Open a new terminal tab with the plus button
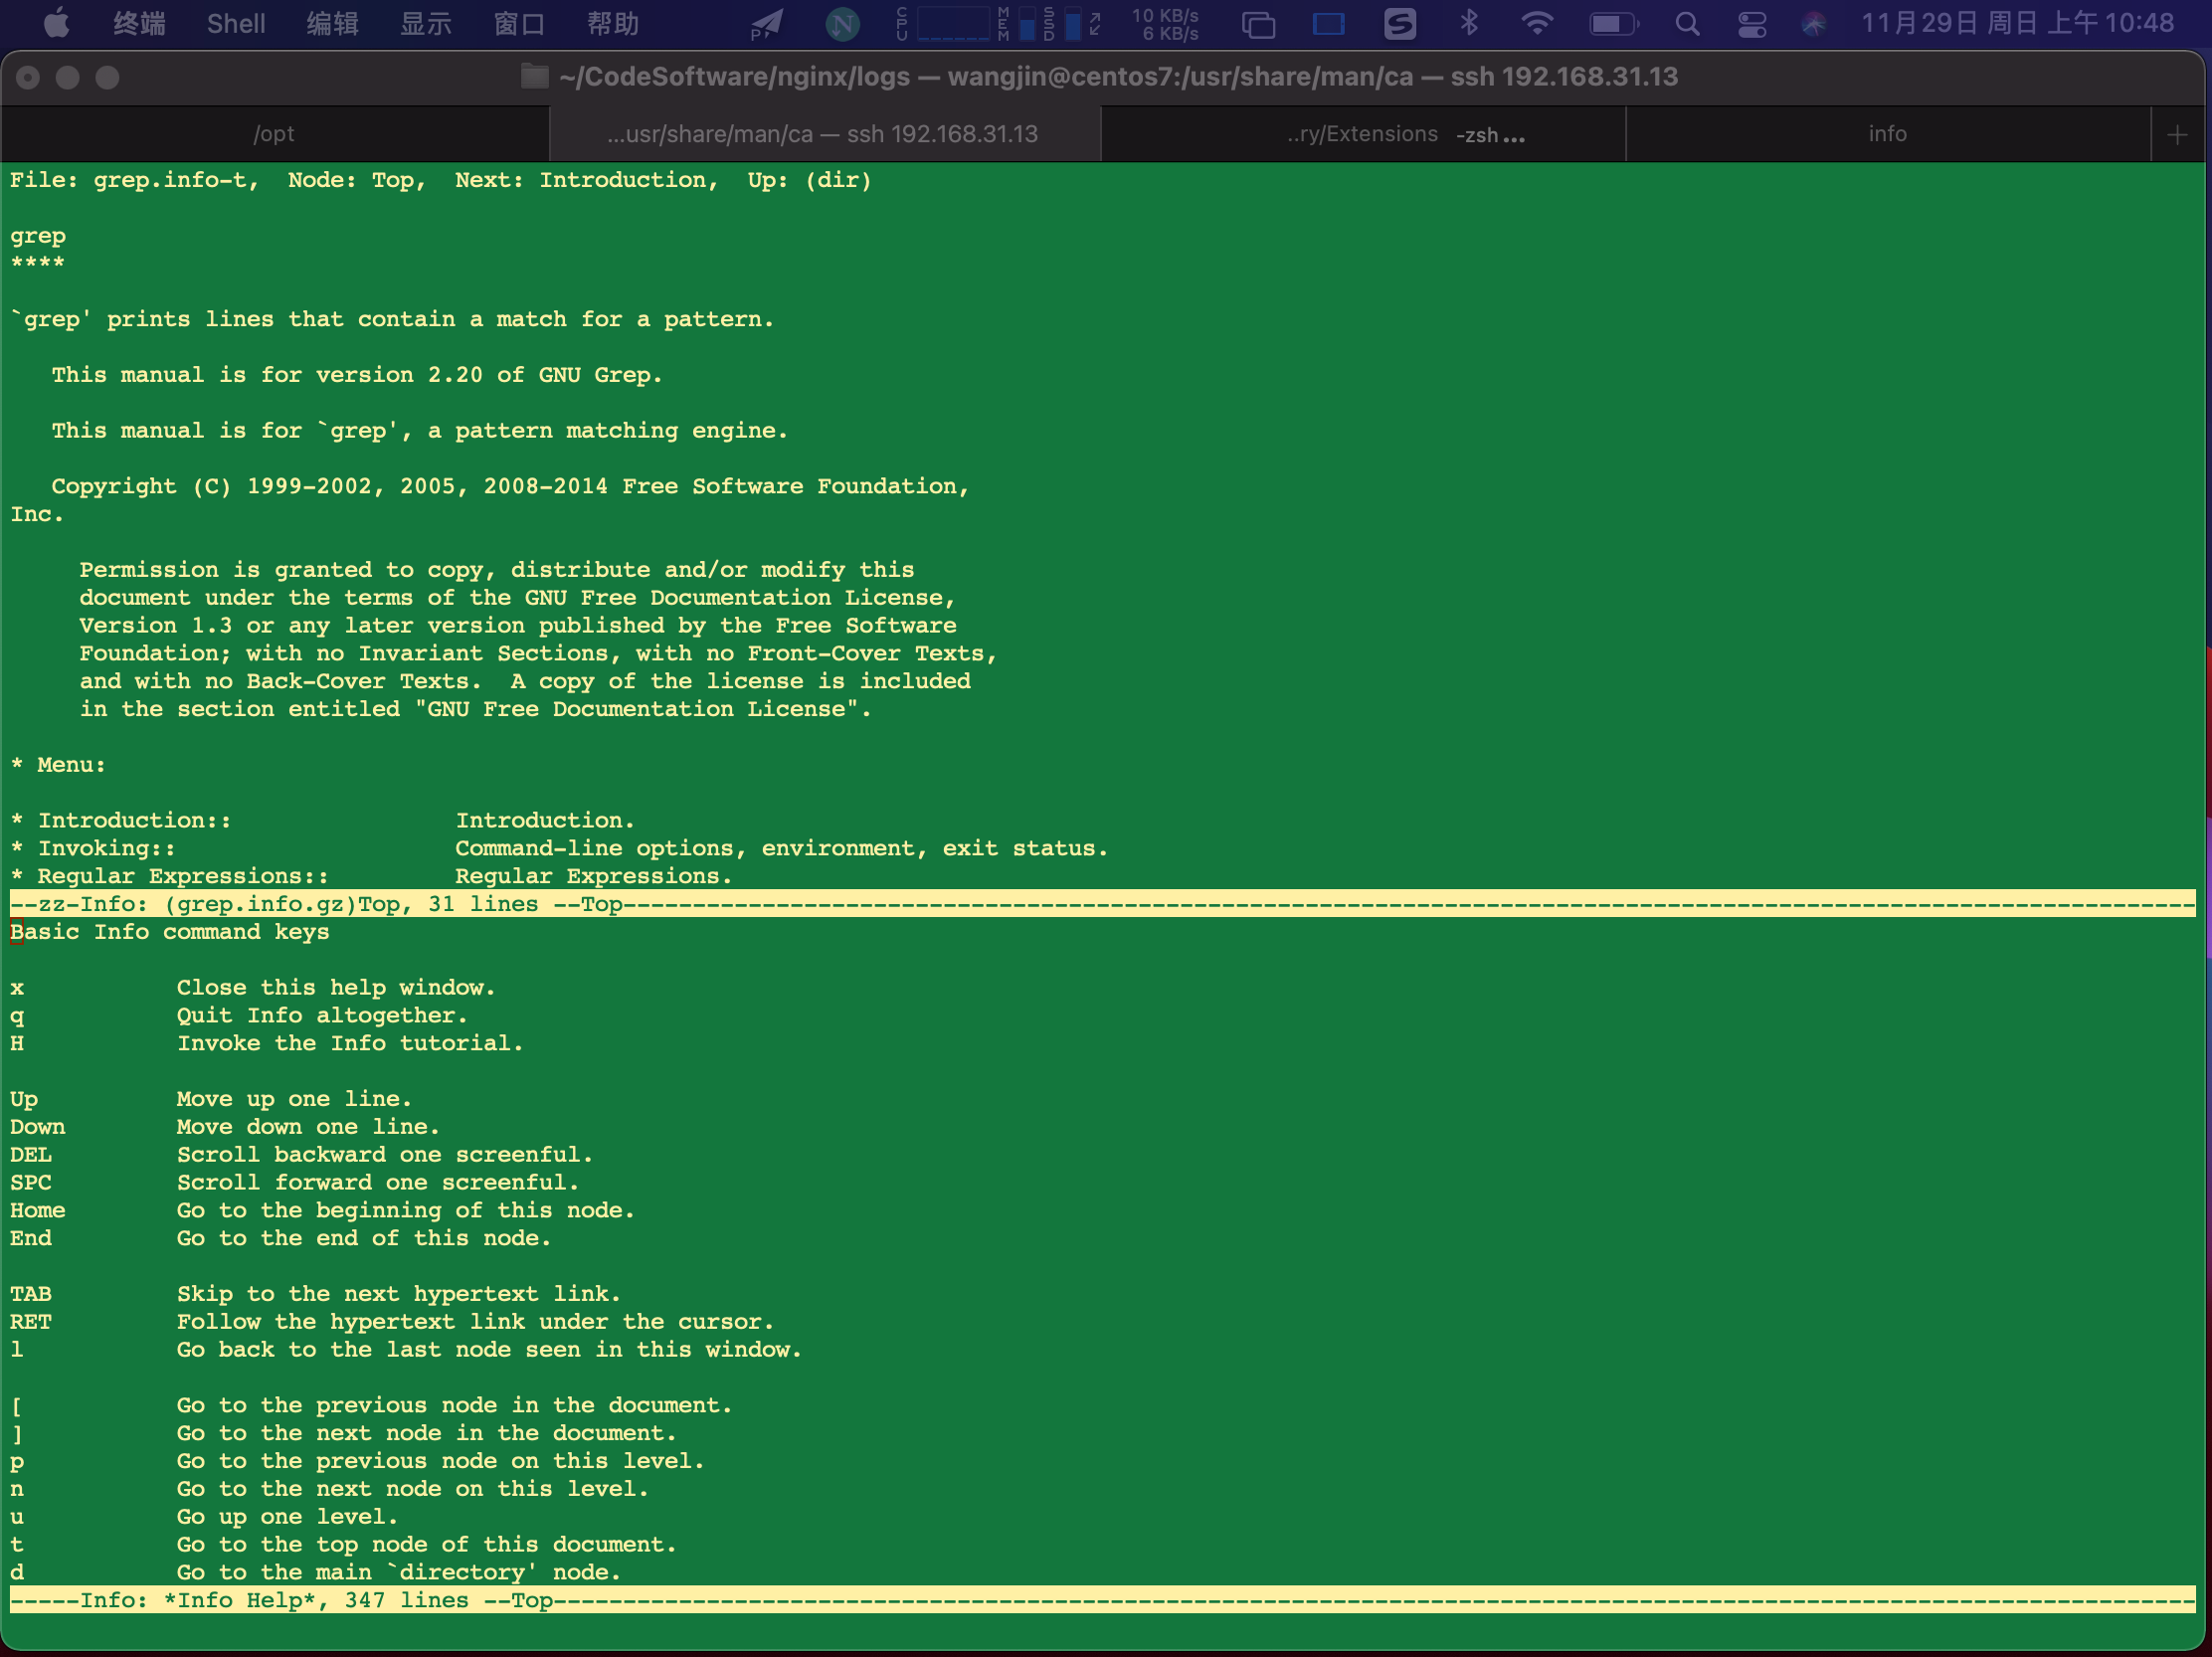 [2177, 133]
